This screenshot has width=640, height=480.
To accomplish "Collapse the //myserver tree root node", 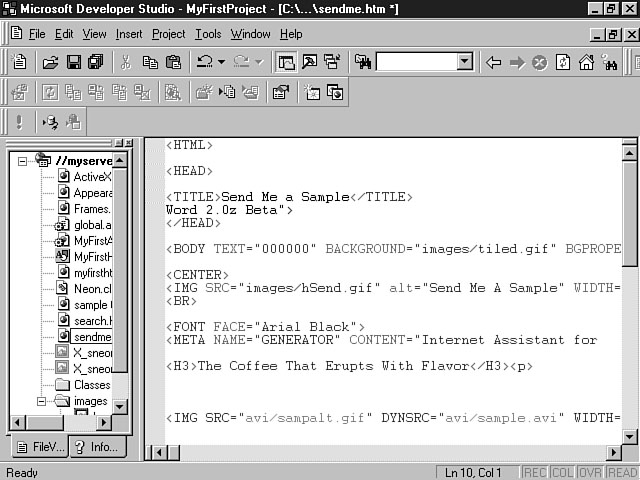I will coord(23,160).
